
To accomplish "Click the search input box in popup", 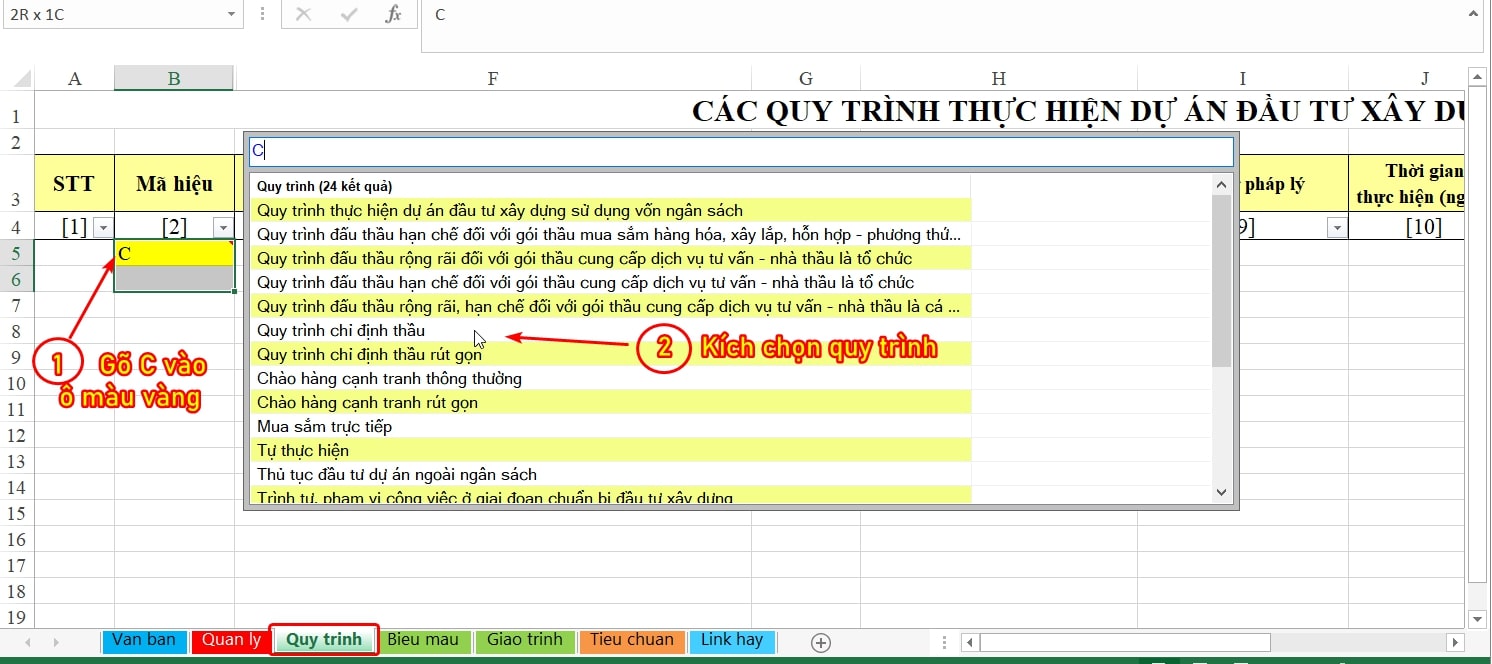I will tap(740, 151).
